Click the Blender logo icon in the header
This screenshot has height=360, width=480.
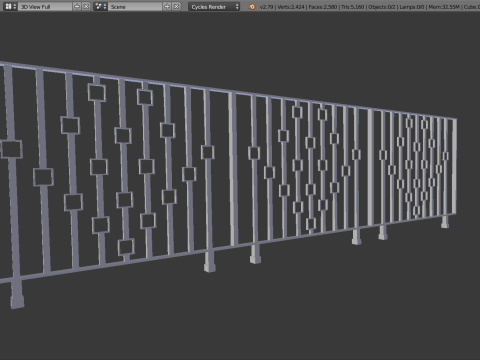pos(252,6)
